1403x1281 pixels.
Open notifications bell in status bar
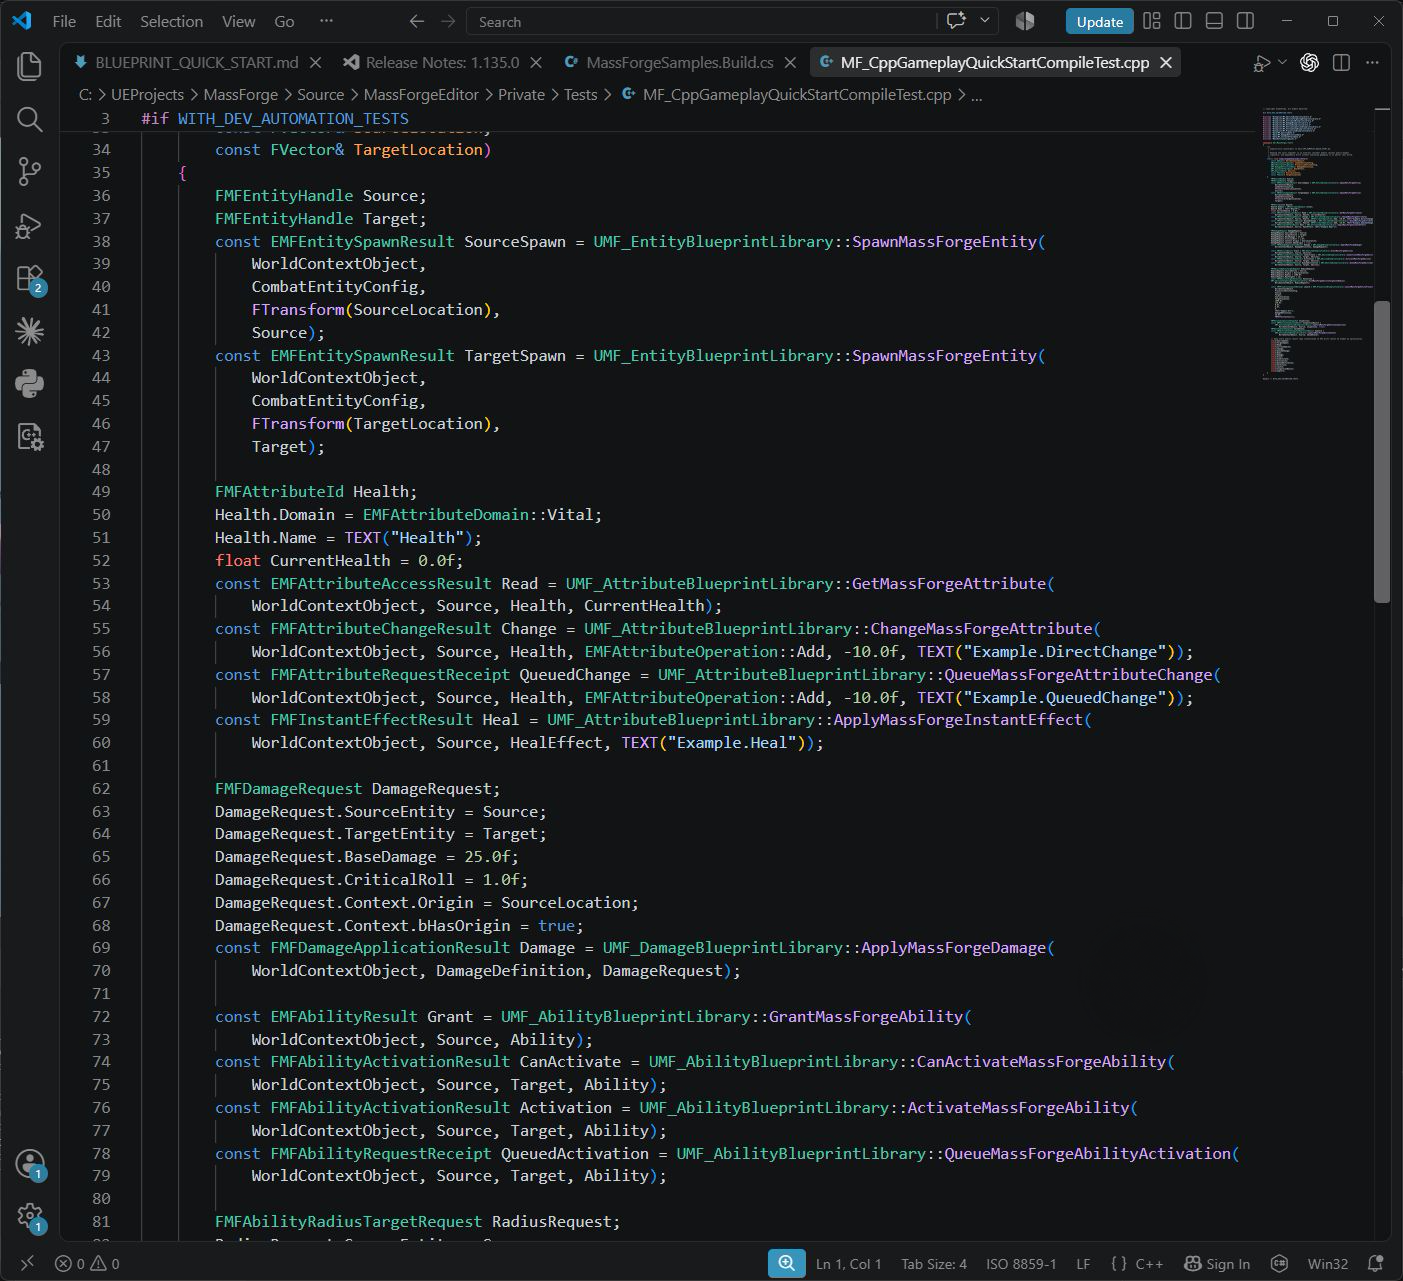[1376, 1263]
